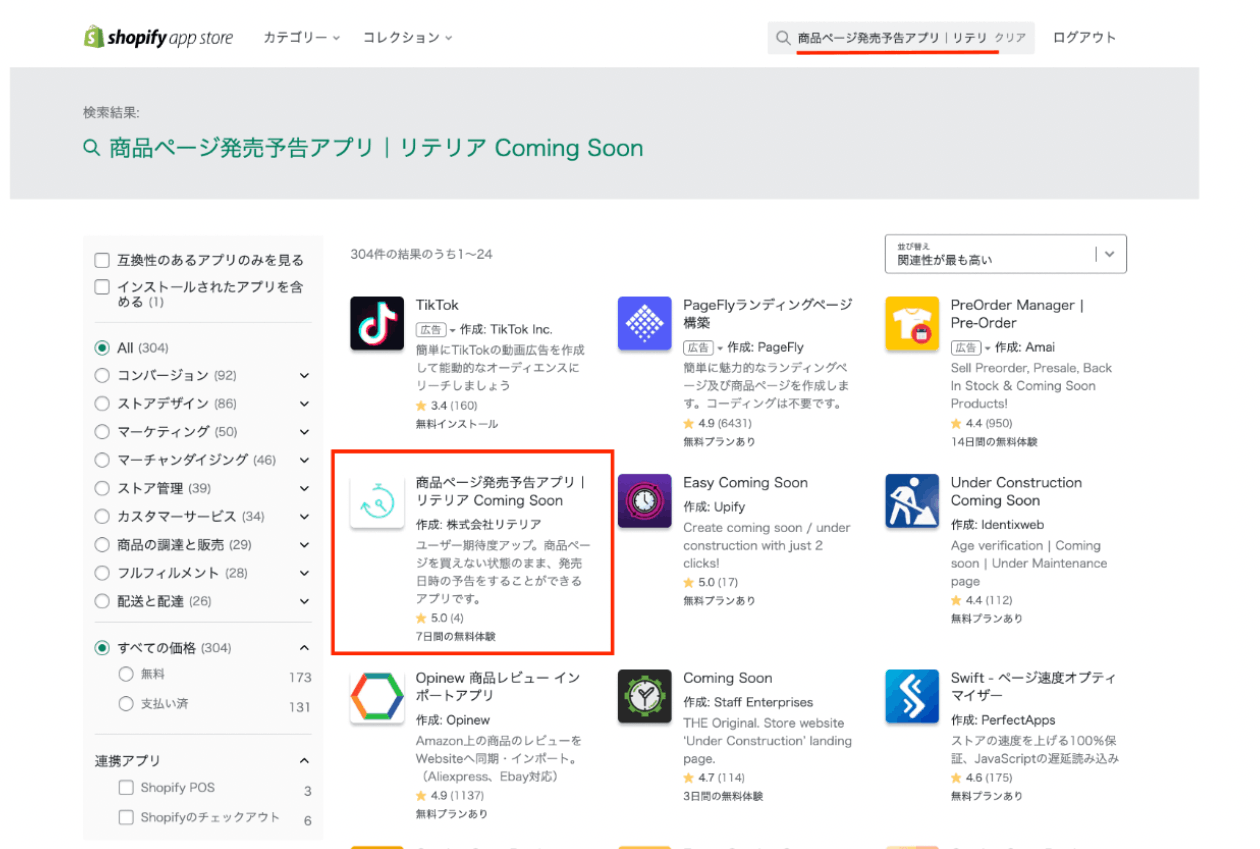Open Easy Coming Soon title link
The height and width of the screenshot is (849, 1260).
tap(745, 483)
